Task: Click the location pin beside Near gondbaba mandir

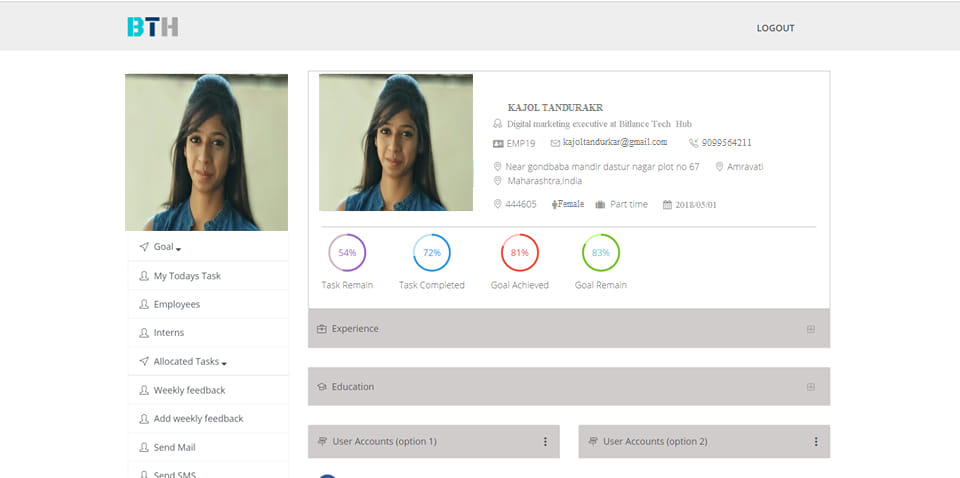Action: (x=497, y=166)
